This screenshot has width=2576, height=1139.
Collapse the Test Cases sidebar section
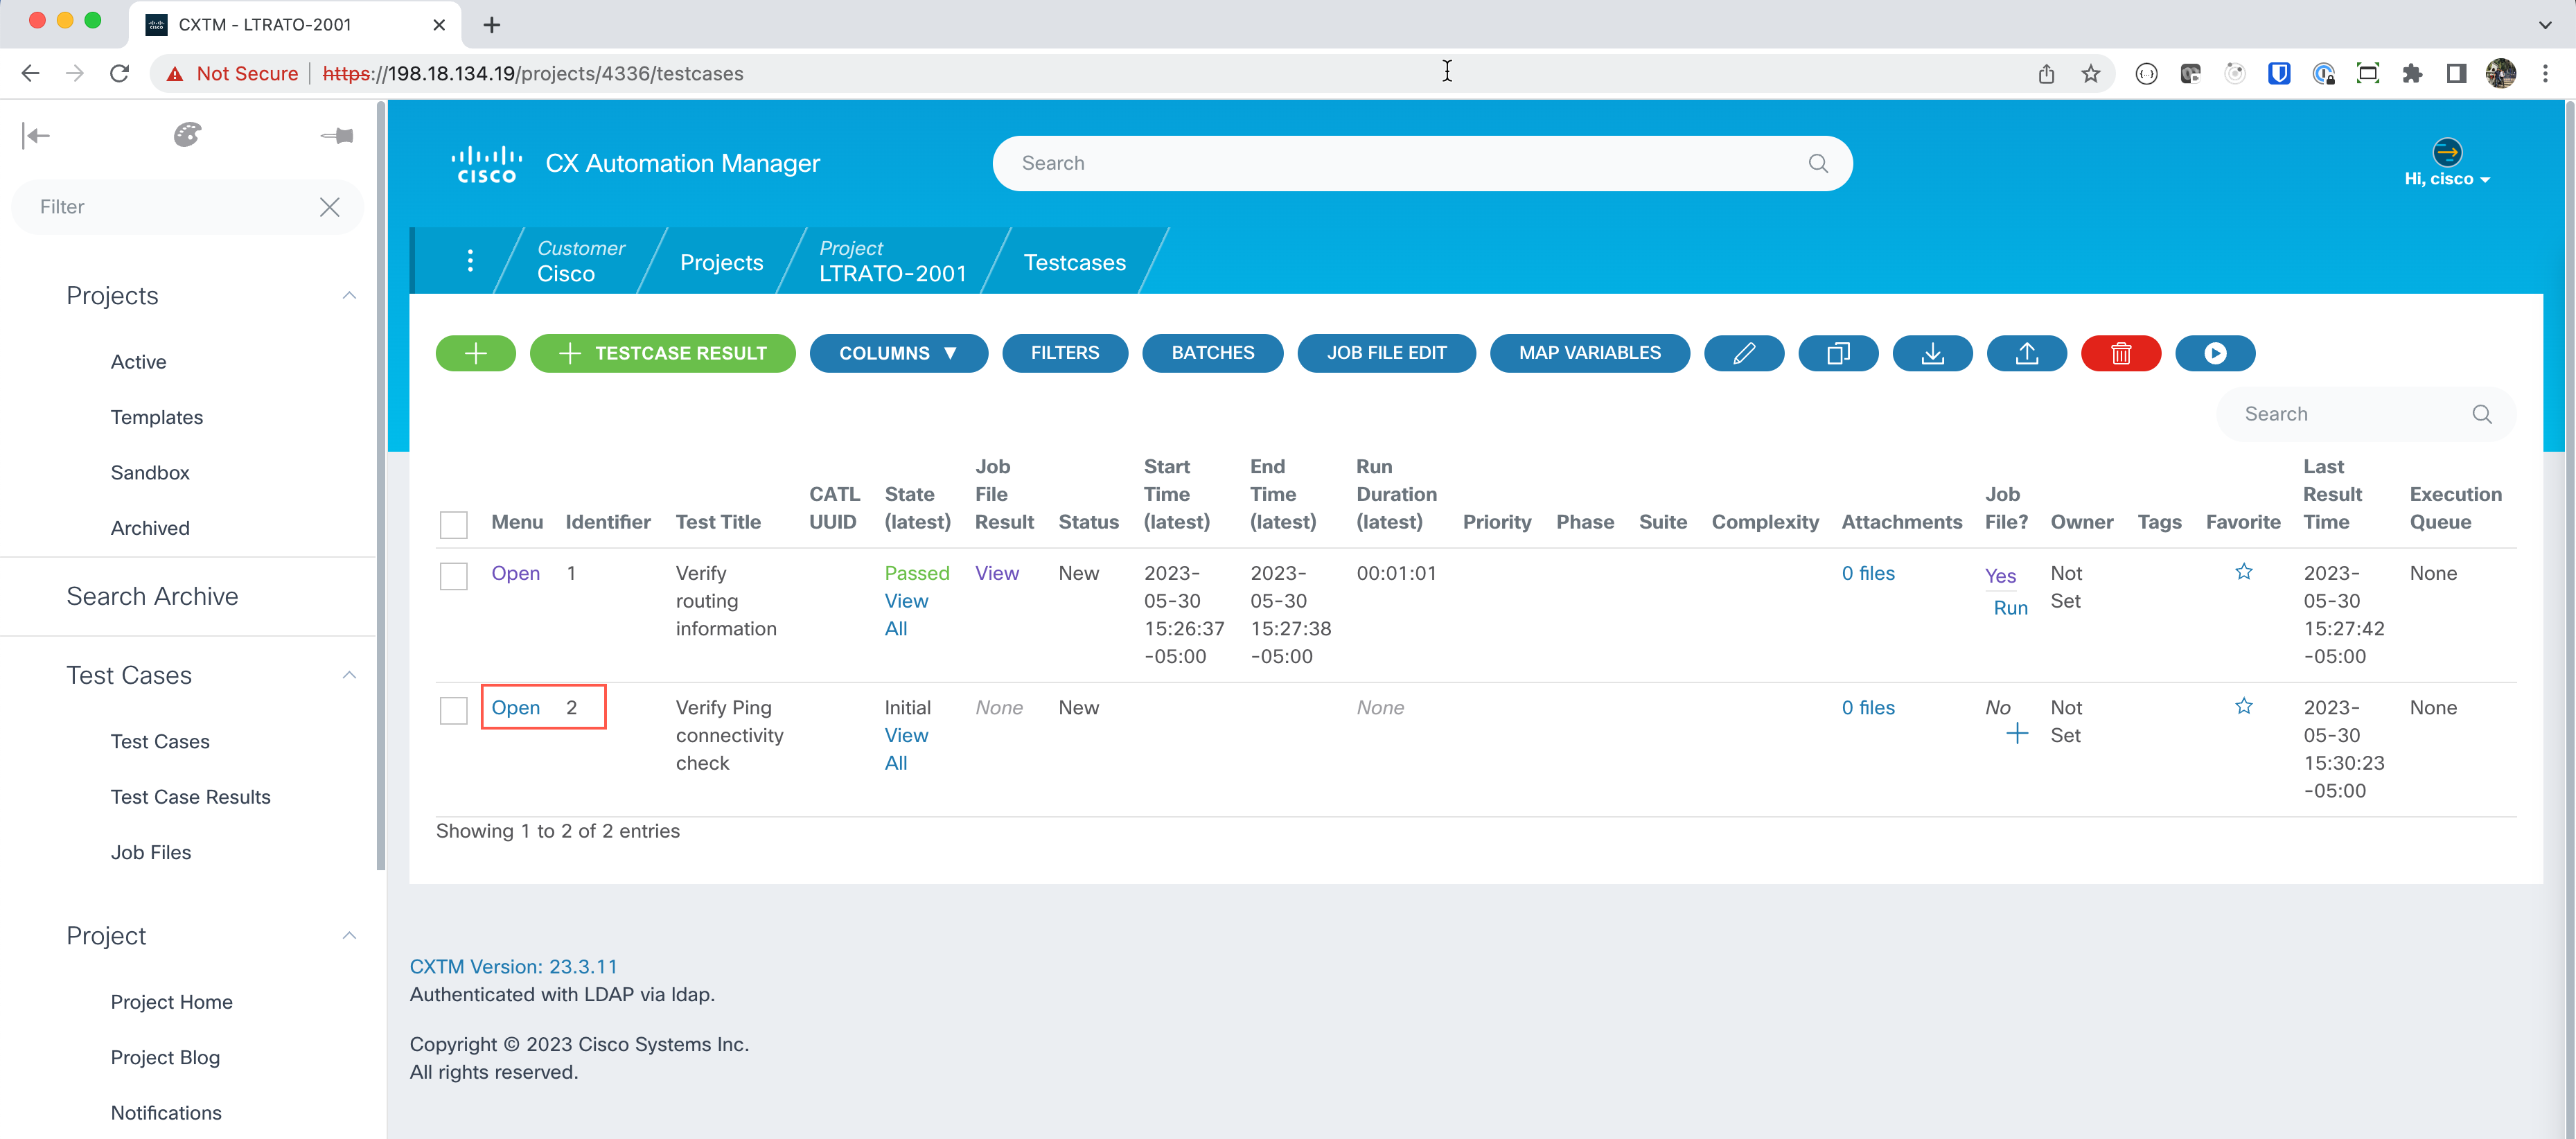[349, 676]
